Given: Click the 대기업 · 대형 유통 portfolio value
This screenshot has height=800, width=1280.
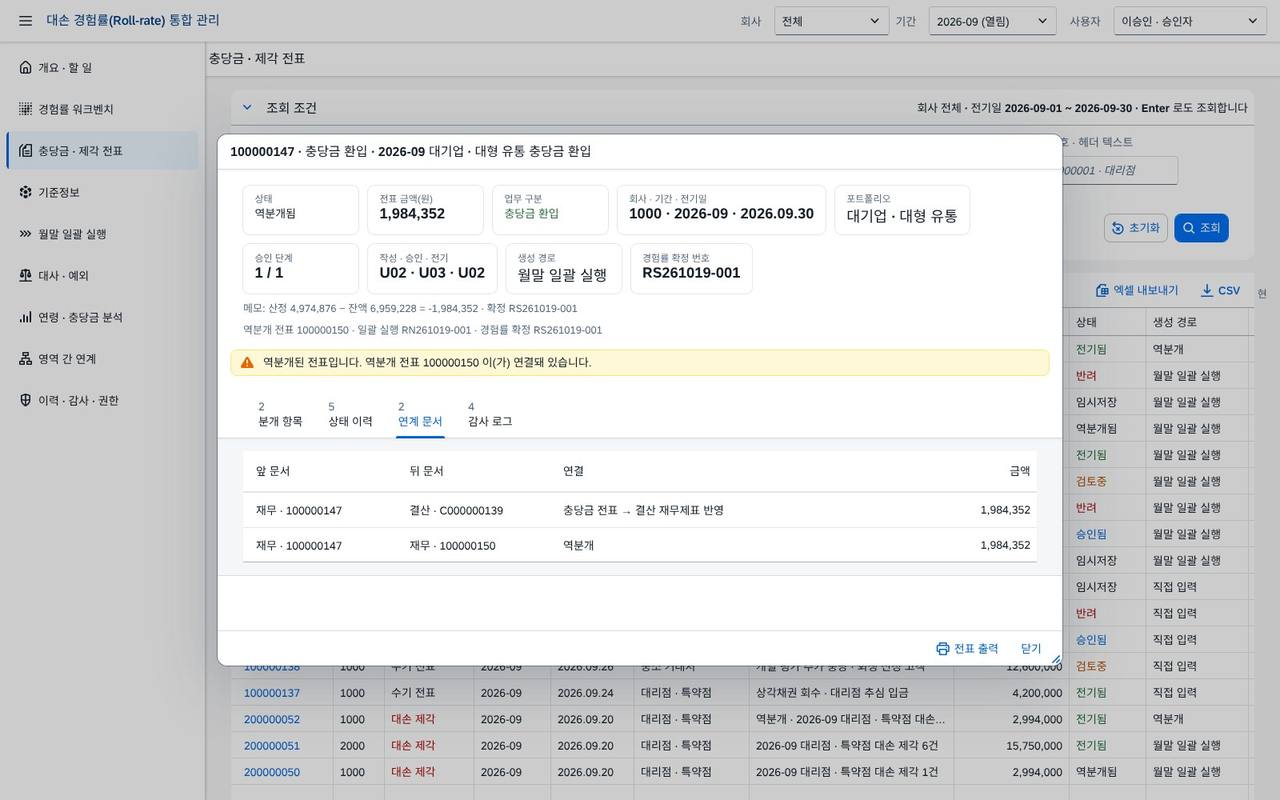Looking at the screenshot, I should tap(902, 215).
